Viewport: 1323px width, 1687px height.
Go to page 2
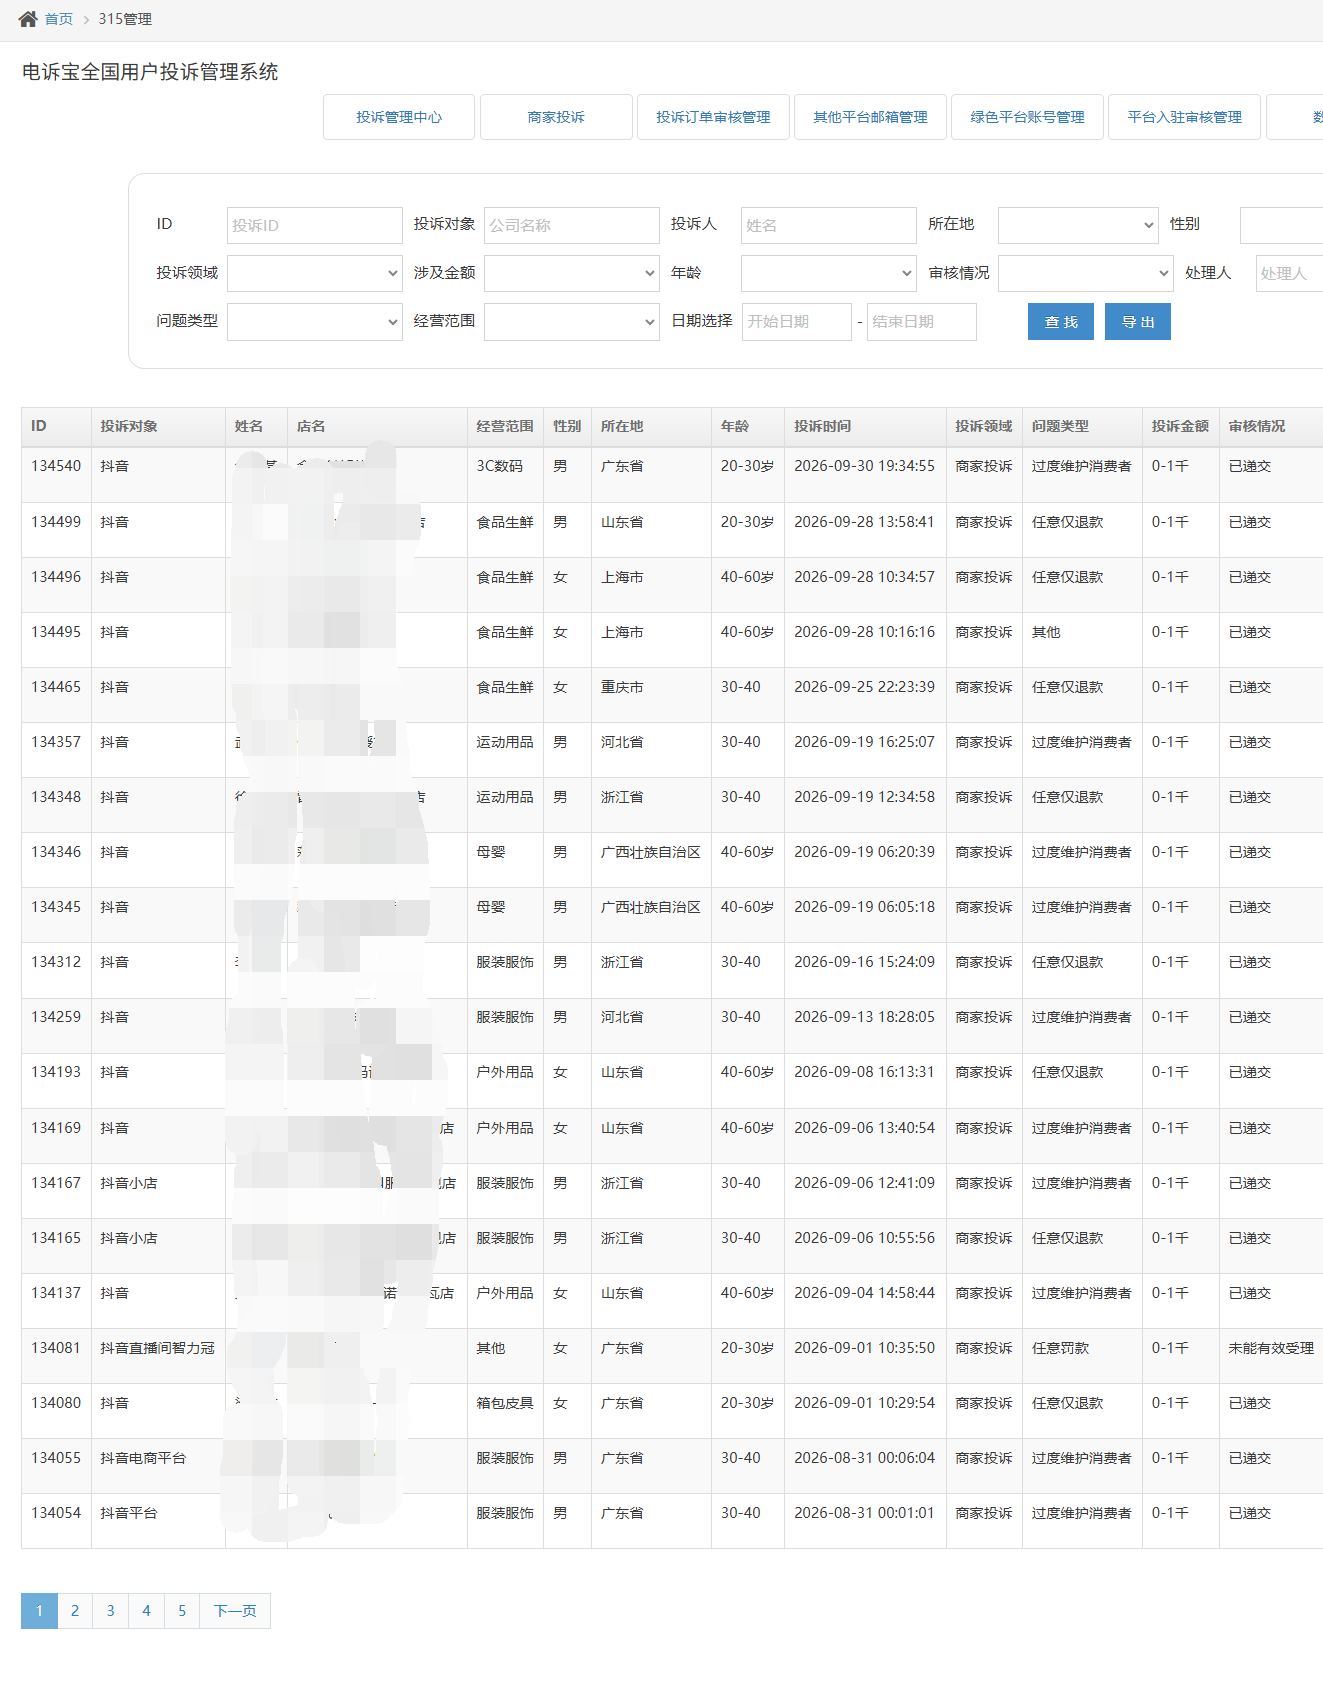(x=75, y=1611)
